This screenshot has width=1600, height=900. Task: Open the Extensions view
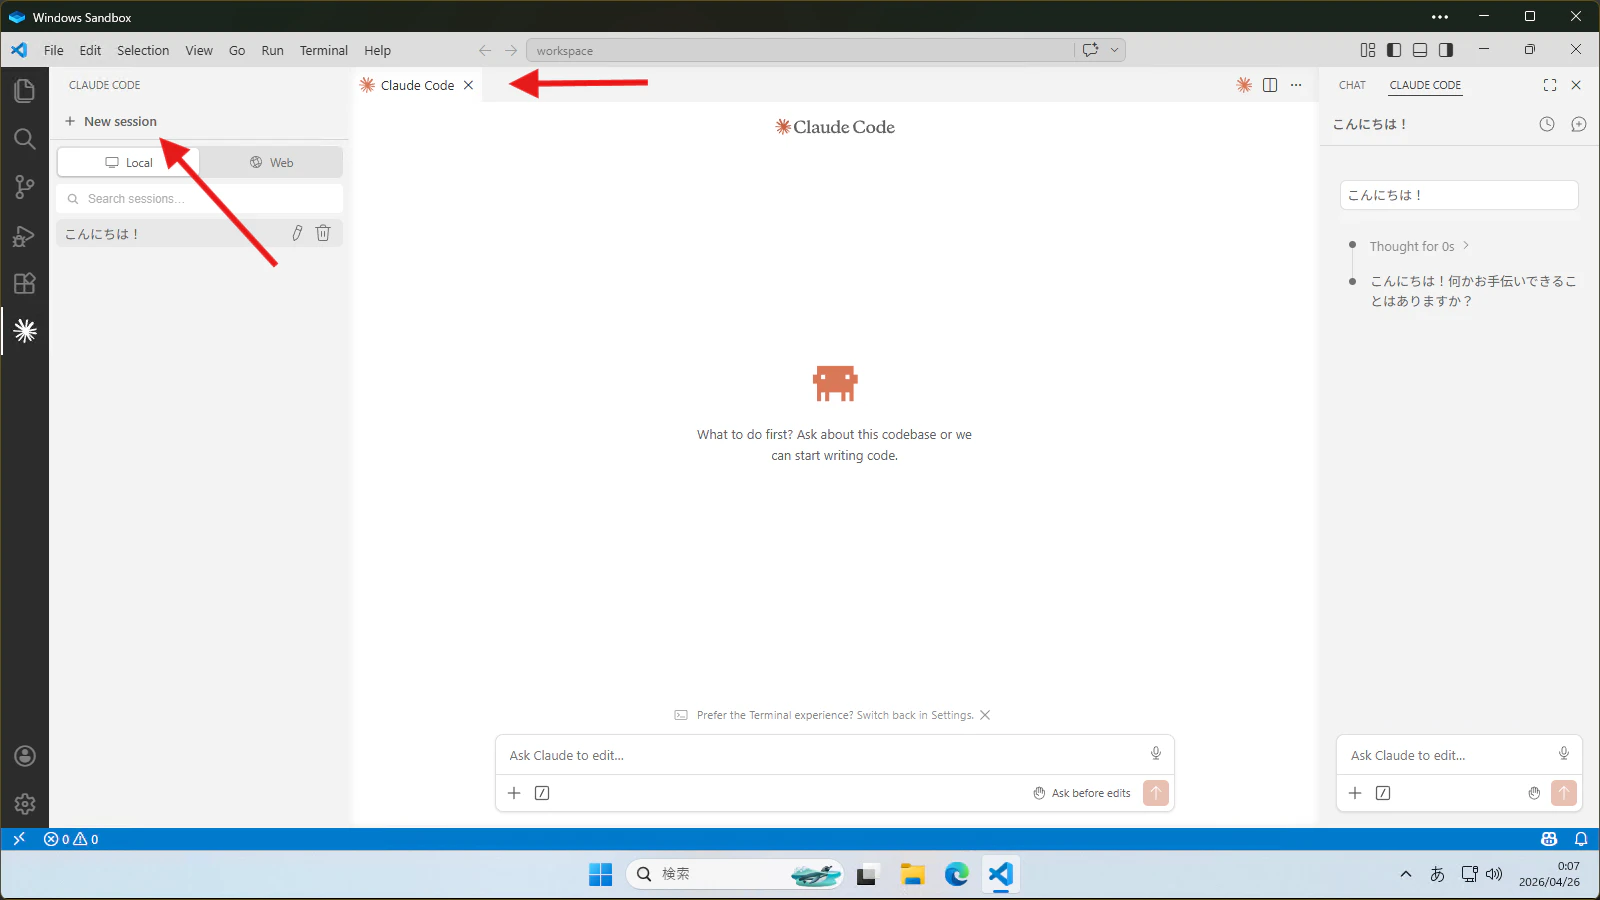coord(24,284)
